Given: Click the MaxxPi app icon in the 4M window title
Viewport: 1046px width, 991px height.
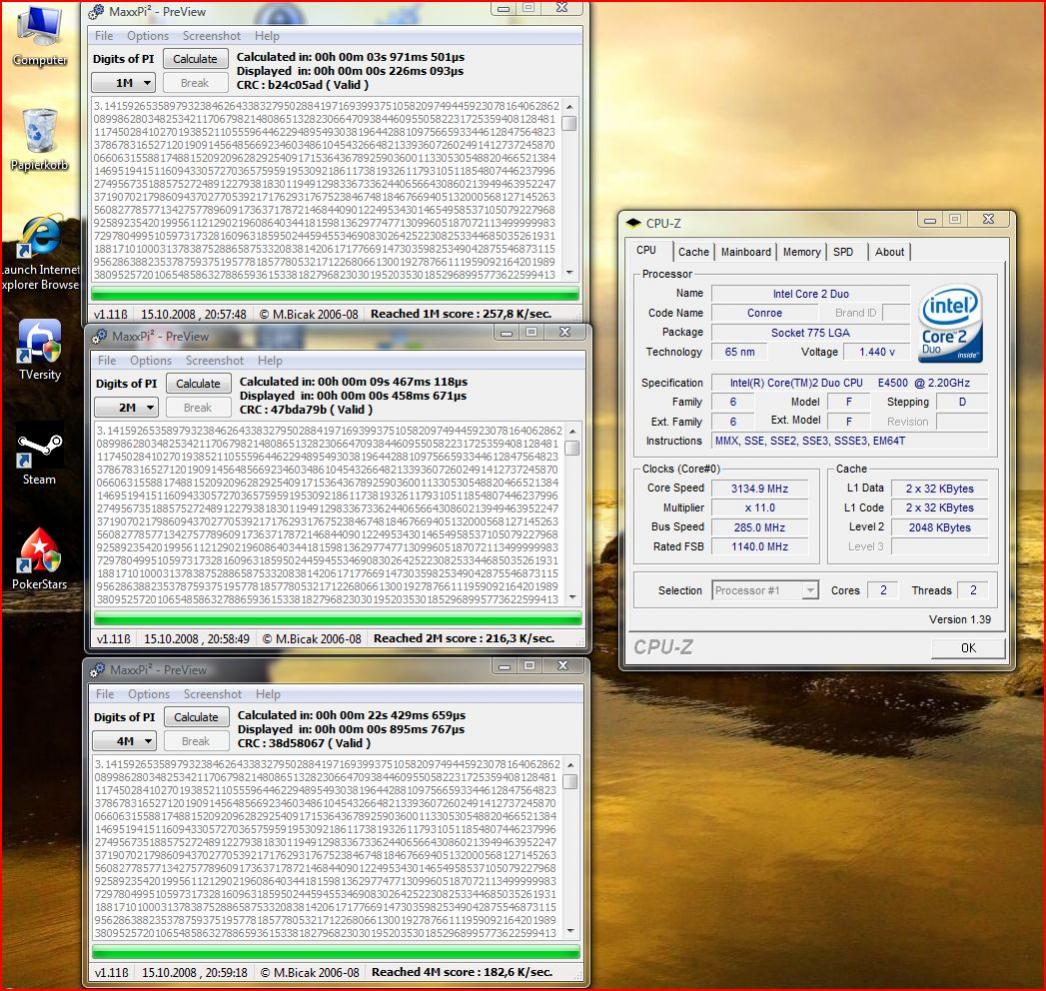Looking at the screenshot, I should (97, 670).
